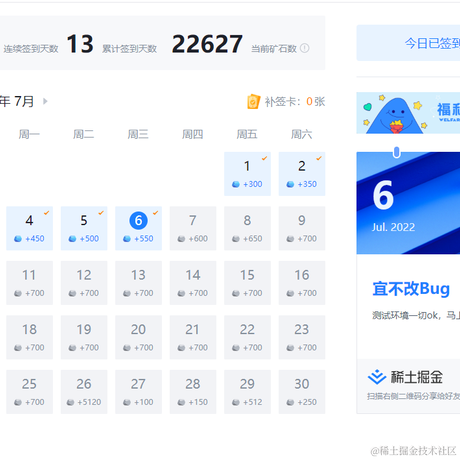Click the 补签卡 card icon

tap(253, 102)
